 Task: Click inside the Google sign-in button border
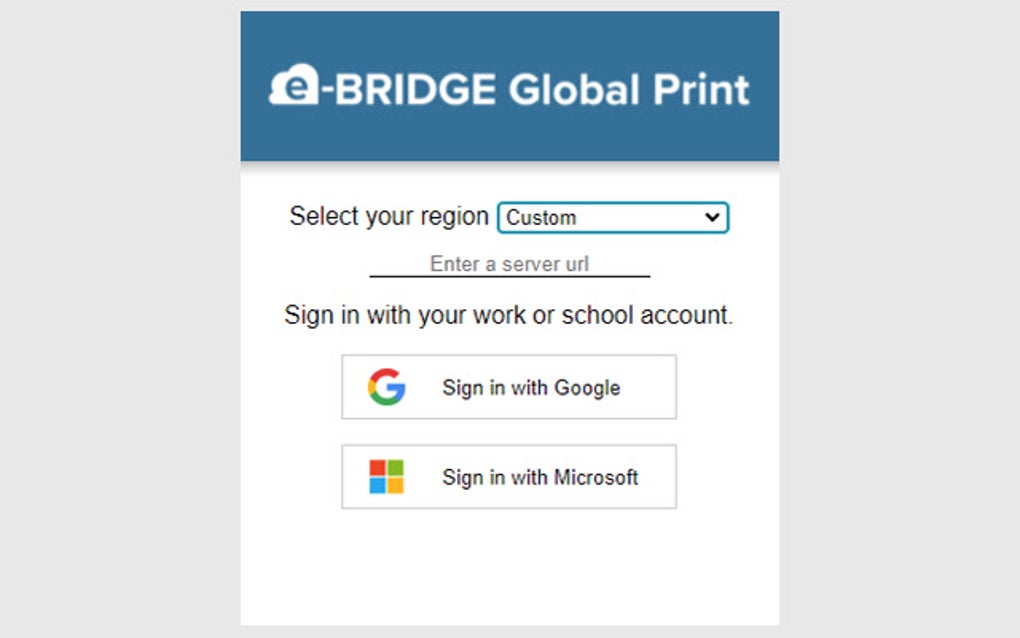(509, 387)
